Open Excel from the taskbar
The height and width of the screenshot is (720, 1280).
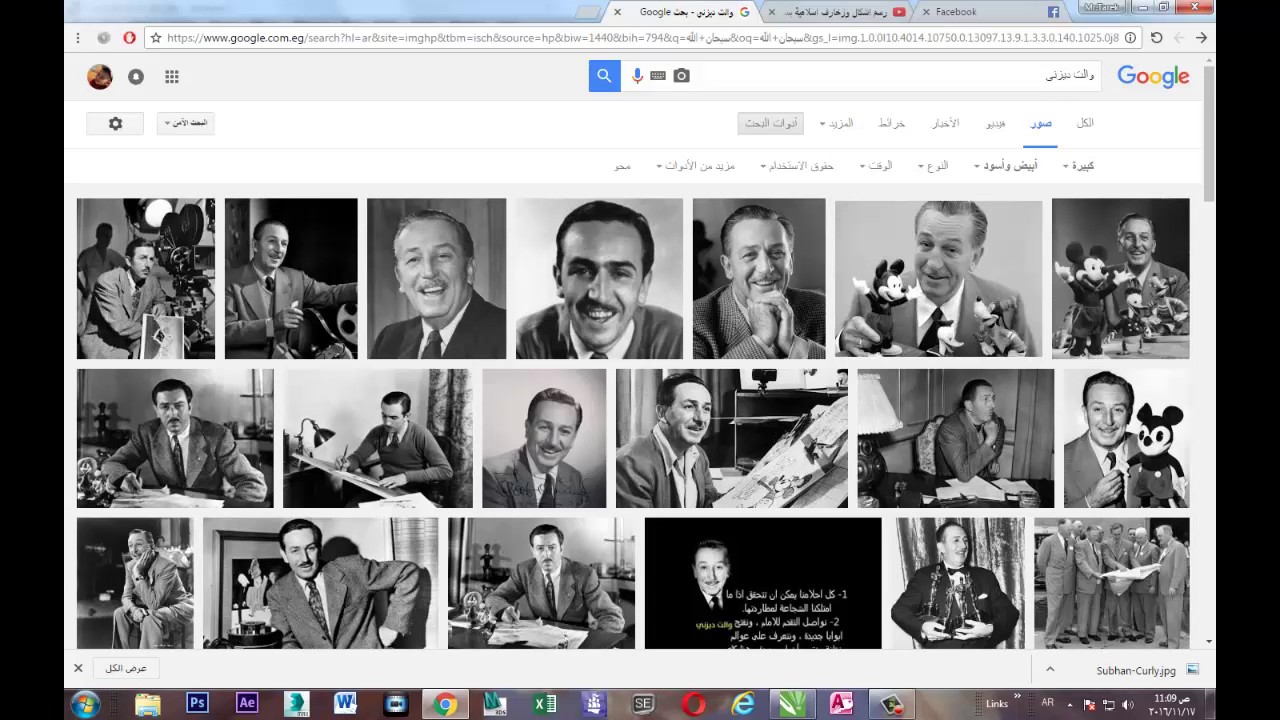pos(544,704)
